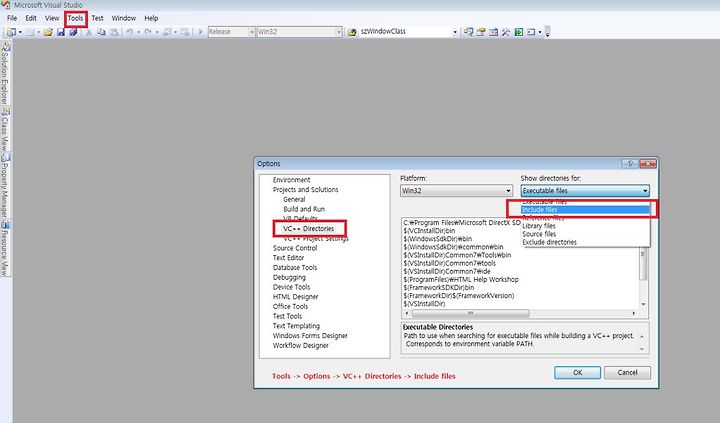Image resolution: width=720 pixels, height=423 pixels.
Task: Click OK in the Options dialog
Action: click(x=577, y=372)
